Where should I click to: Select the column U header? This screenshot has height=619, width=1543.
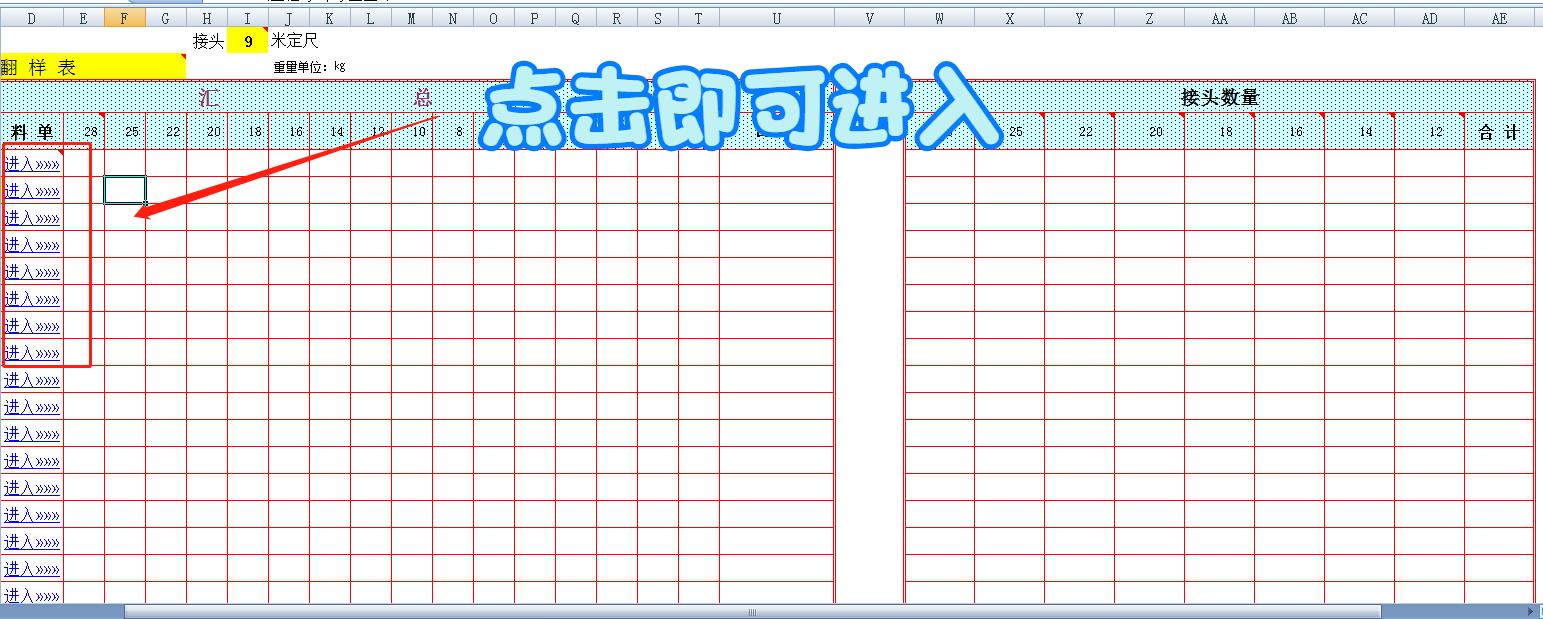[776, 18]
